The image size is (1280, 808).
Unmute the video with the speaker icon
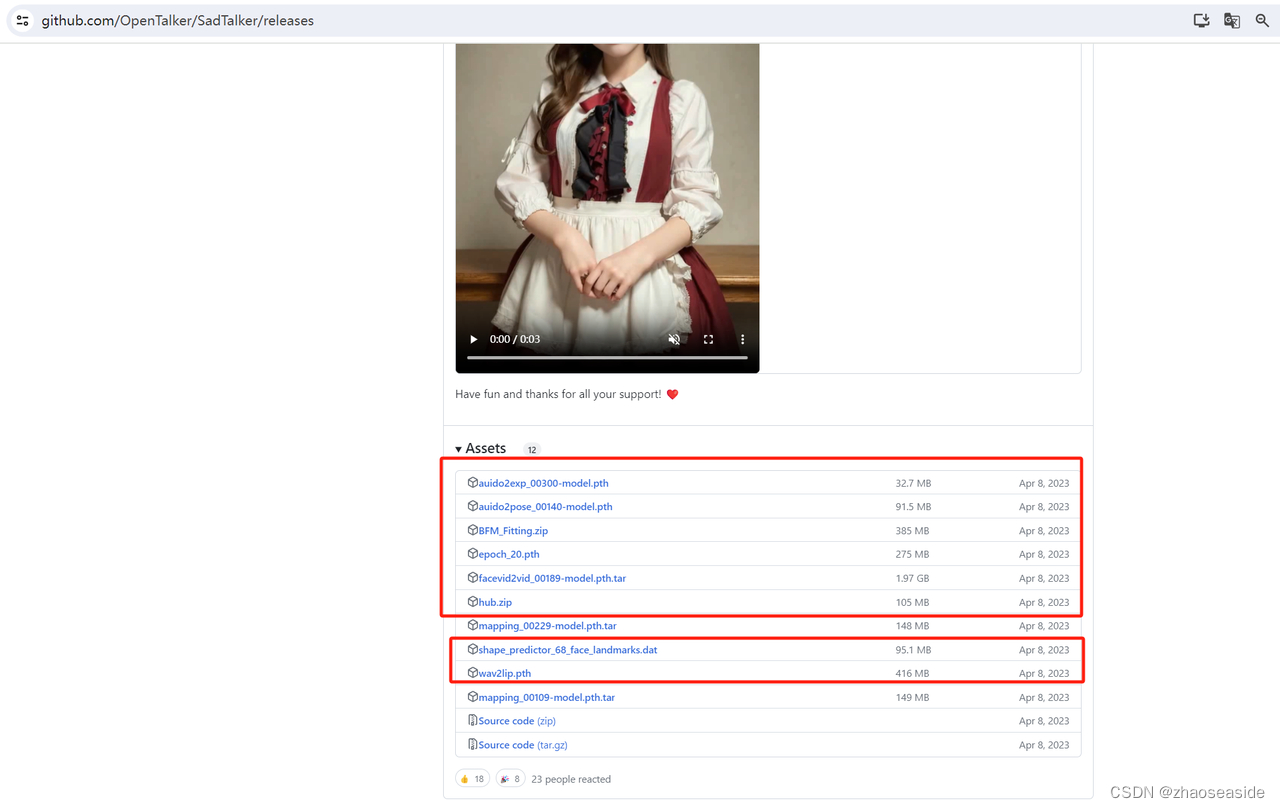pos(674,339)
